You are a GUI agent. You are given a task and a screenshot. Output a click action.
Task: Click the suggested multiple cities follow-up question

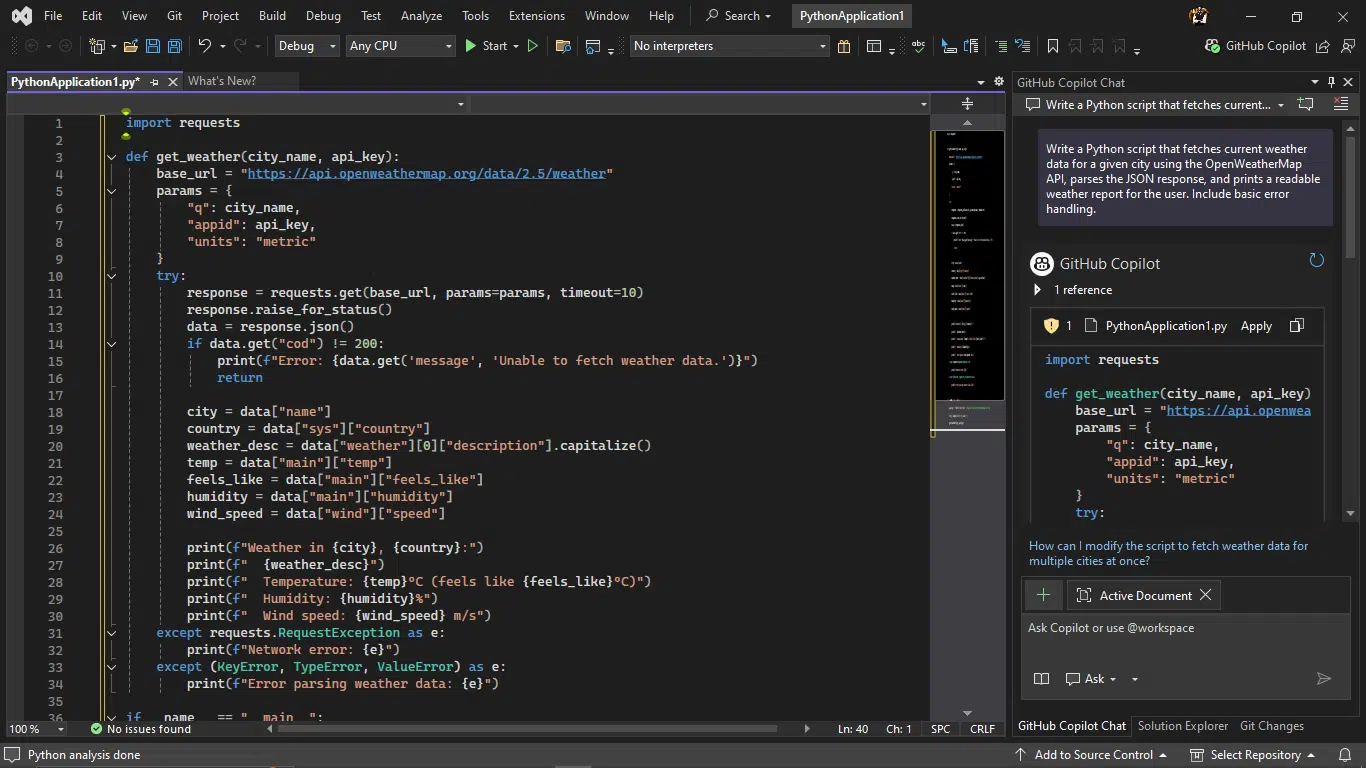(x=1168, y=553)
